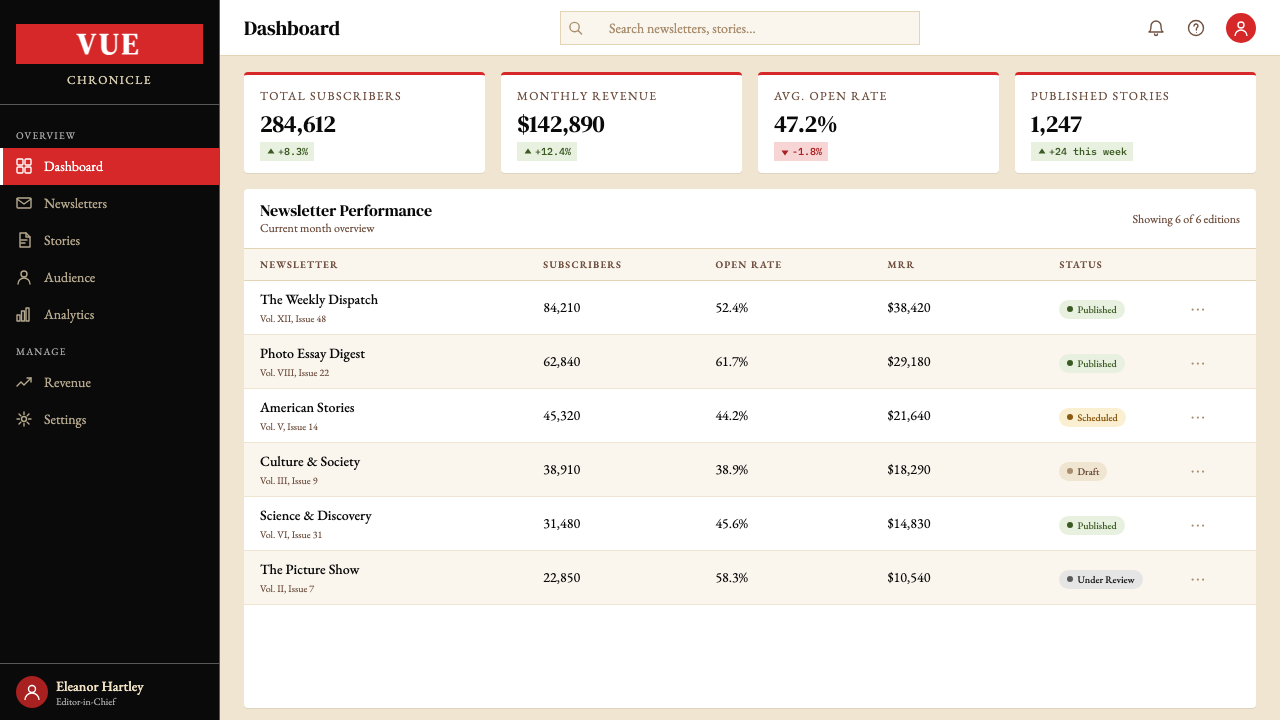Select the Avg. Open Rate card

click(878, 122)
